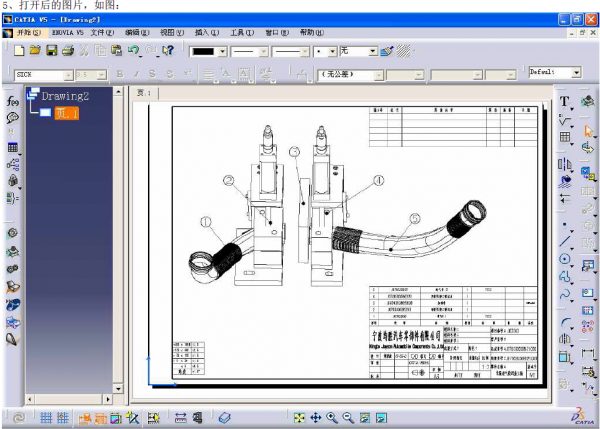Click the New document icon
This screenshot has height=429, width=600.
click(x=19, y=50)
